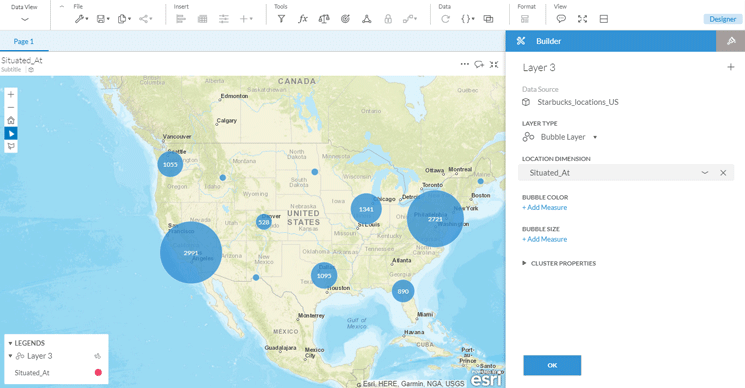The height and width of the screenshot is (388, 745).
Task: Click the Refresh data icon
Action: pos(445,19)
